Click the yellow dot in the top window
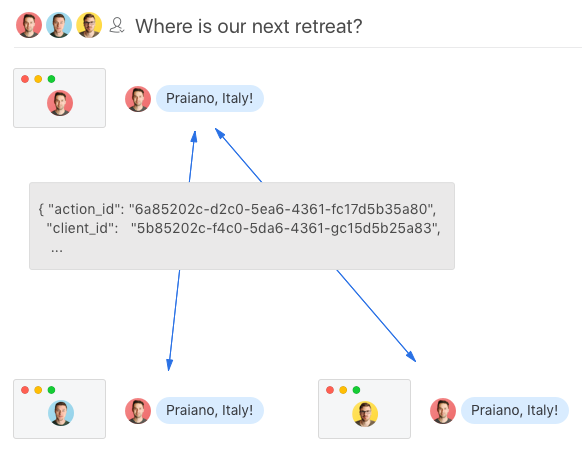582x451 pixels. tap(38, 79)
